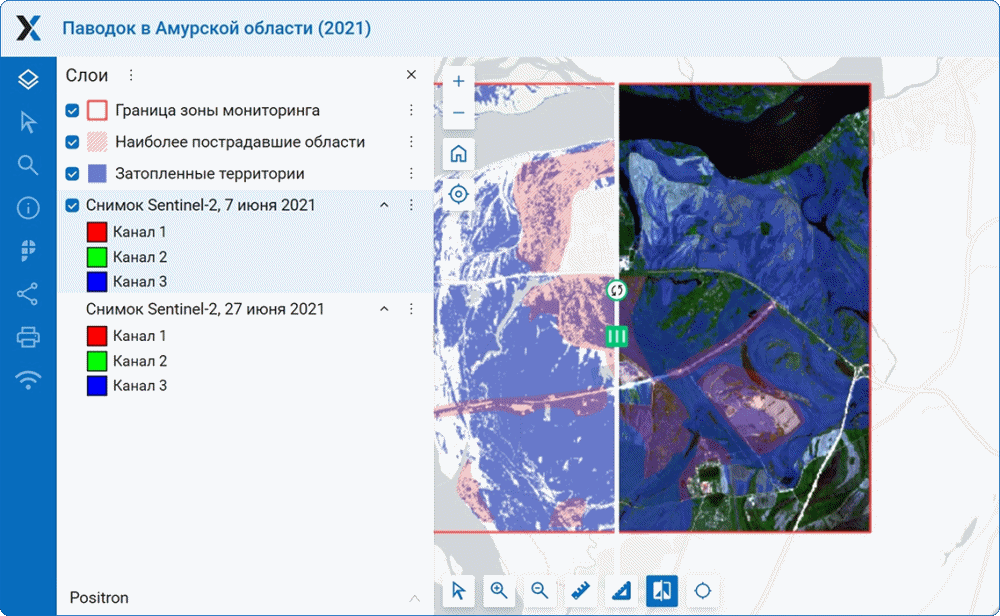The image size is (1000, 616).
Task: Click the red Канал 1 swatch under 7 июня
Action: [97, 232]
